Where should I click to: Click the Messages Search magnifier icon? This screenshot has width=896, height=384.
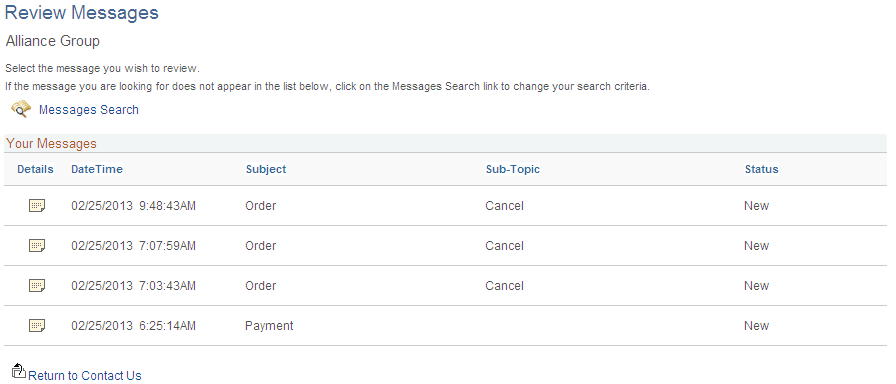pos(21,109)
